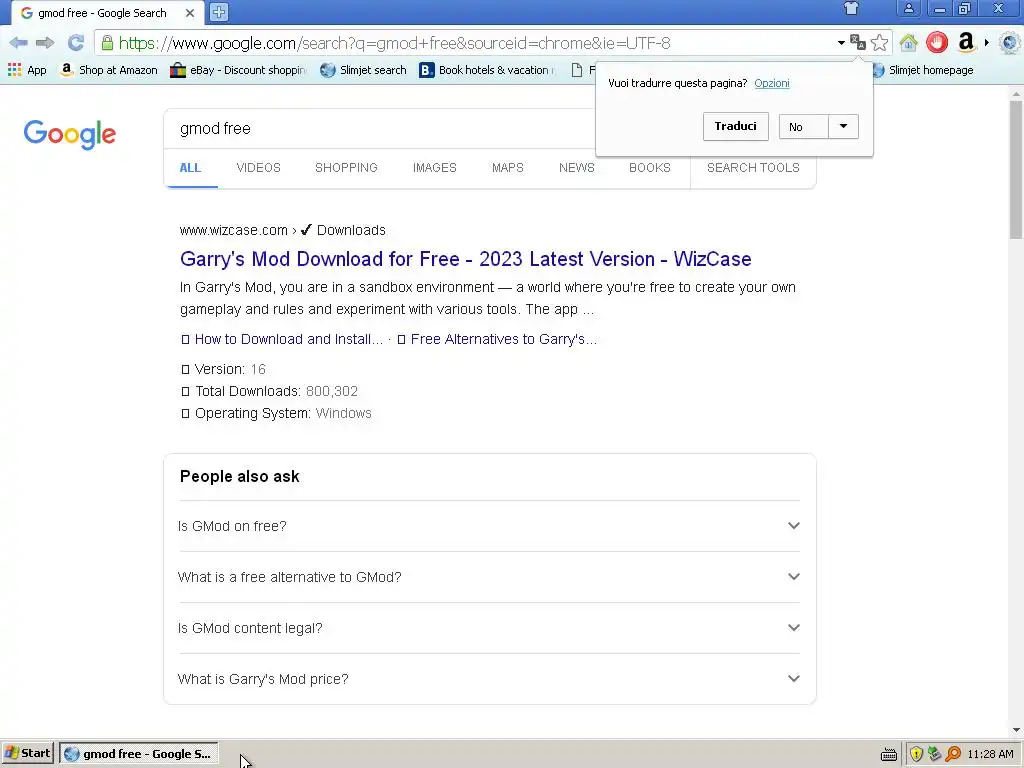Open Book hotels & vacation bookmark
The width and height of the screenshot is (1024, 768).
487,70
